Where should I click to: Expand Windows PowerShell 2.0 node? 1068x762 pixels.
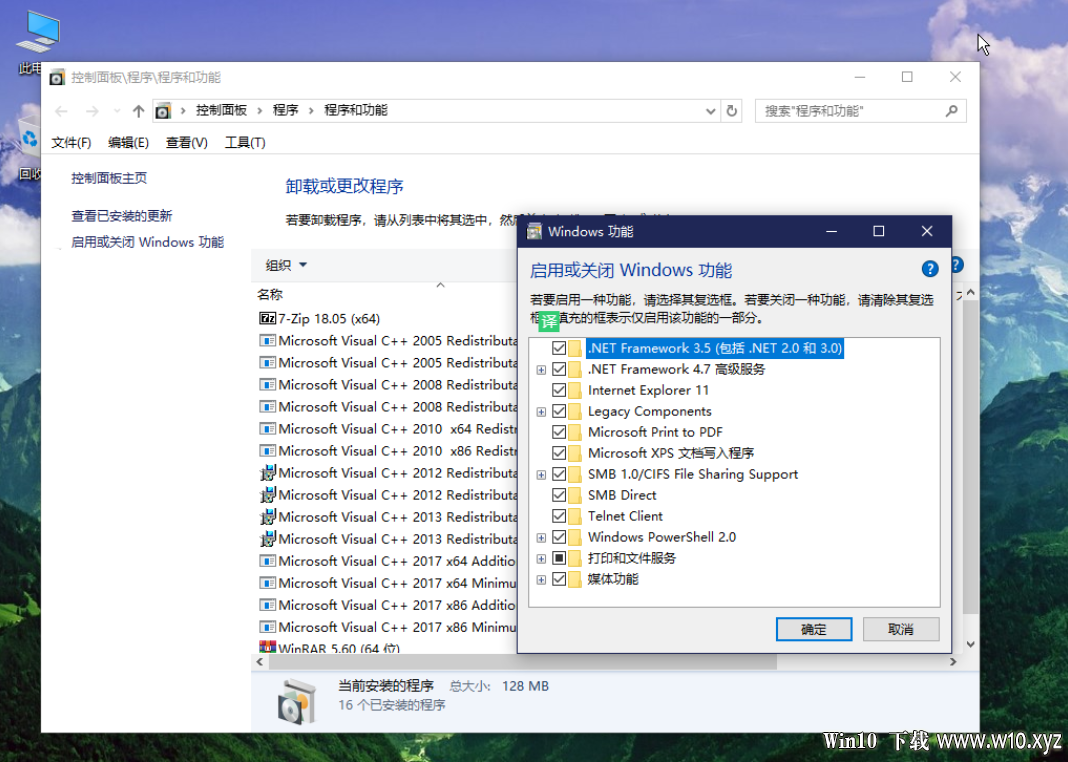click(x=541, y=538)
